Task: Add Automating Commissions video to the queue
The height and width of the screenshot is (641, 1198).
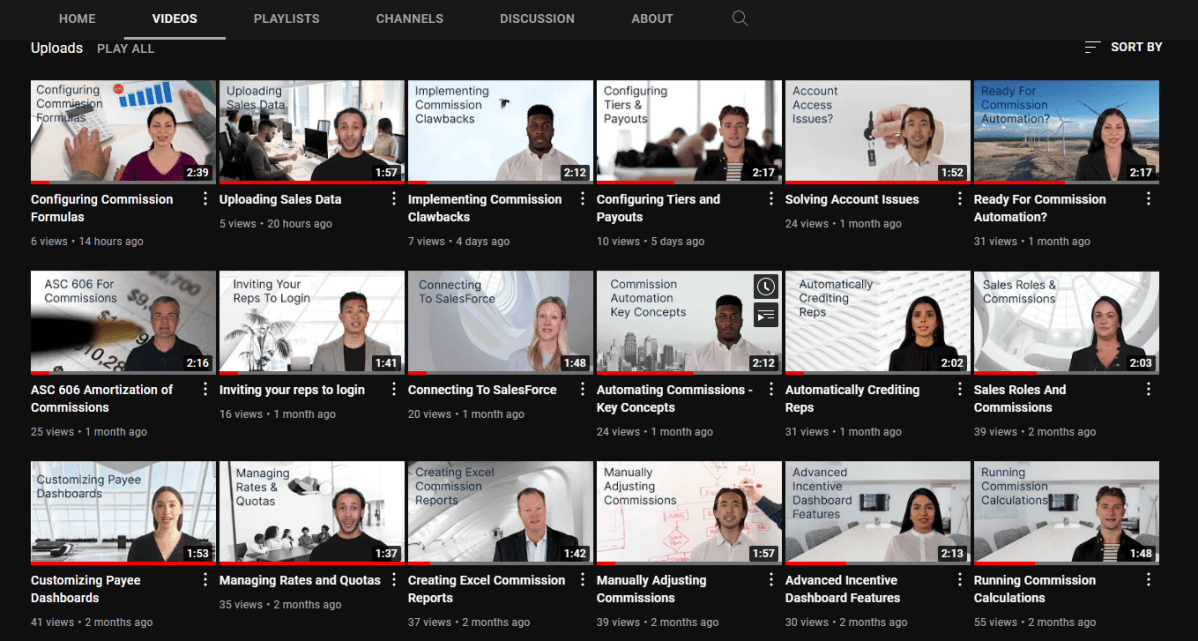Action: coord(766,316)
